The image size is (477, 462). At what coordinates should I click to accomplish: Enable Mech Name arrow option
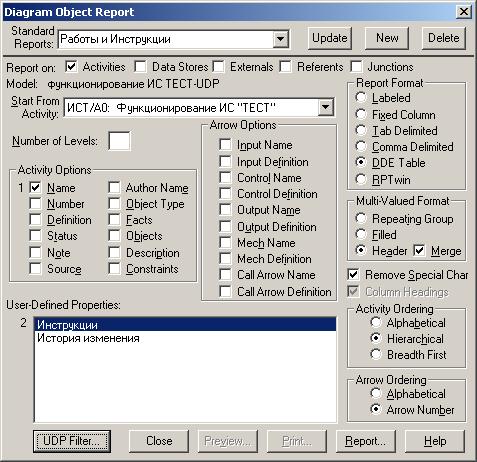225,242
